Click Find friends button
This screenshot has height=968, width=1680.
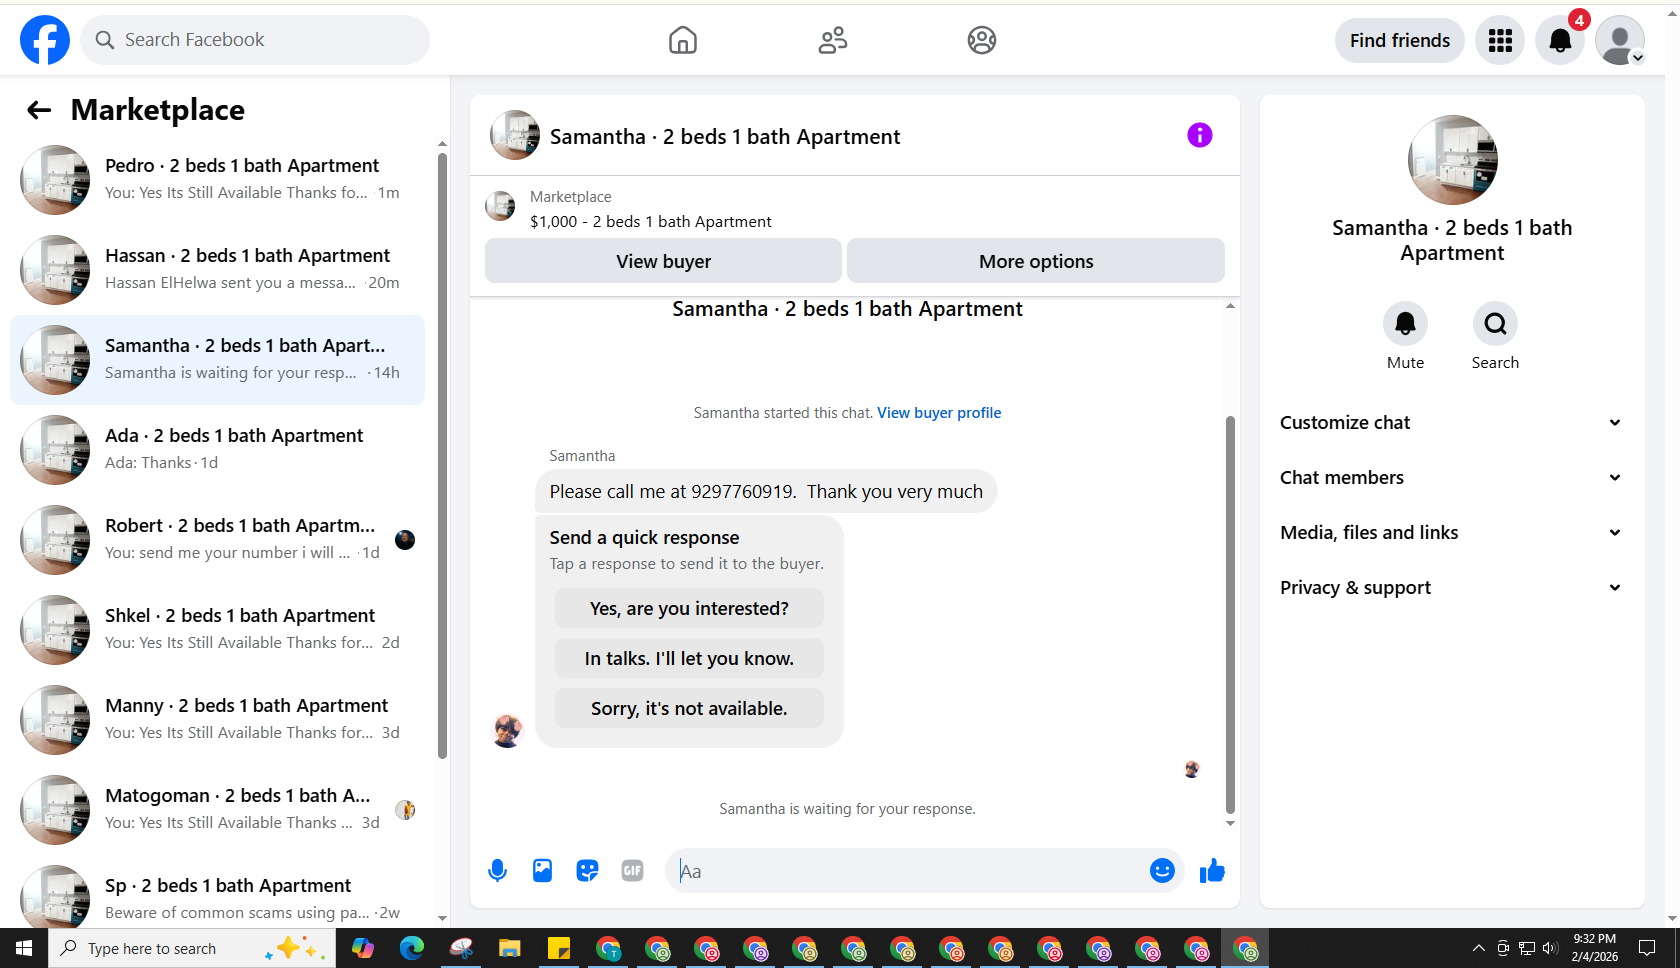pos(1400,40)
